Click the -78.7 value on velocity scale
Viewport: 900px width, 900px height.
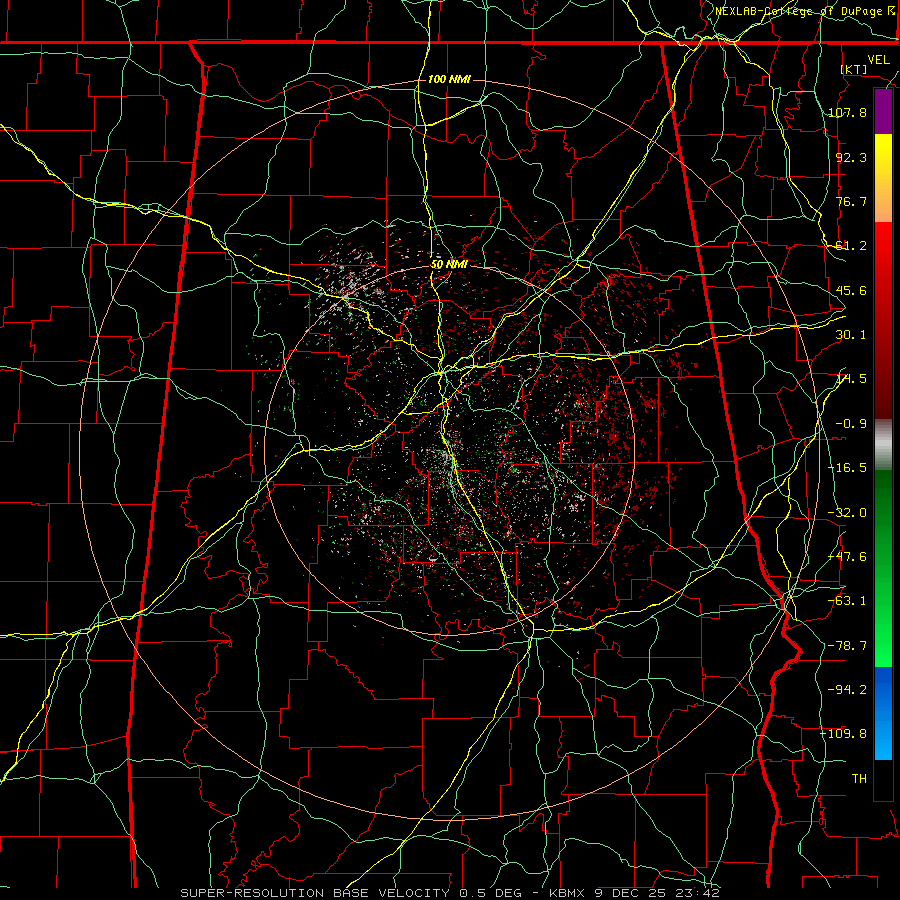847,646
